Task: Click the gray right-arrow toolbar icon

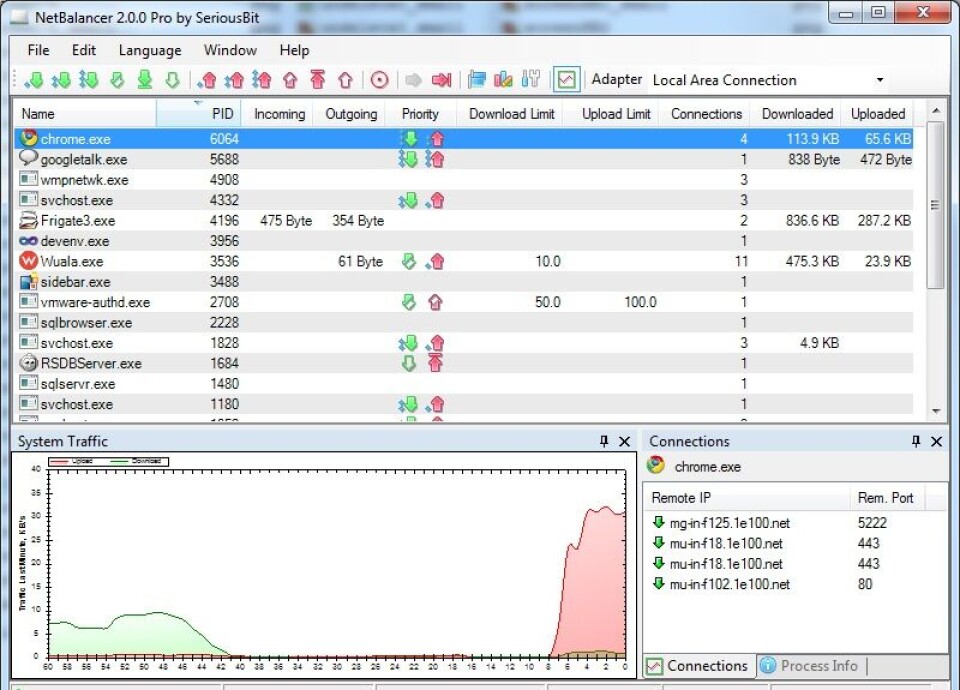Action: tap(414, 80)
